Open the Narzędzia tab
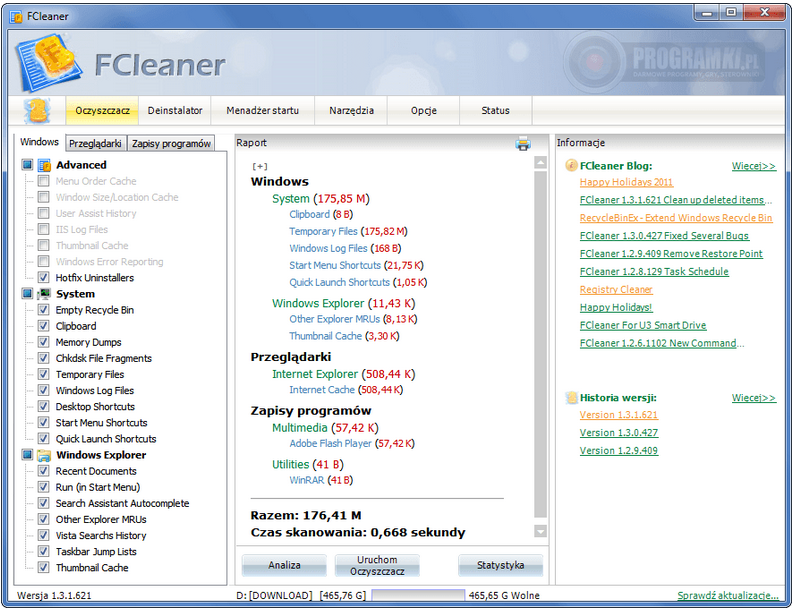The width and height of the screenshot is (795, 611). 351,111
